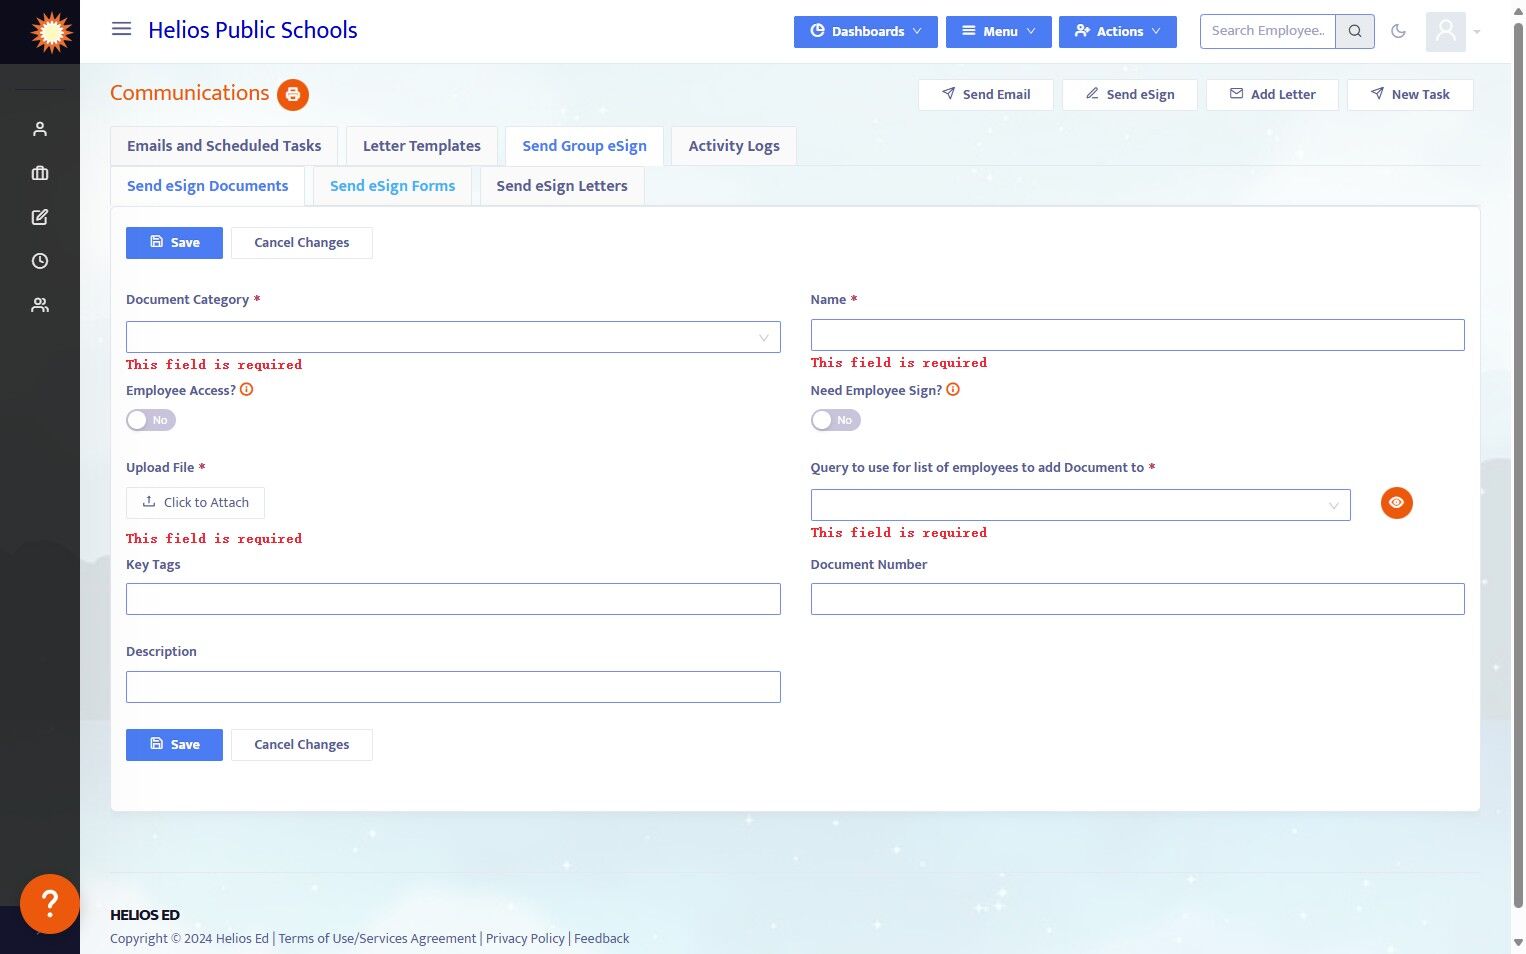1526x954 pixels.
Task: Expand the Document Category dropdown
Action: click(453, 337)
